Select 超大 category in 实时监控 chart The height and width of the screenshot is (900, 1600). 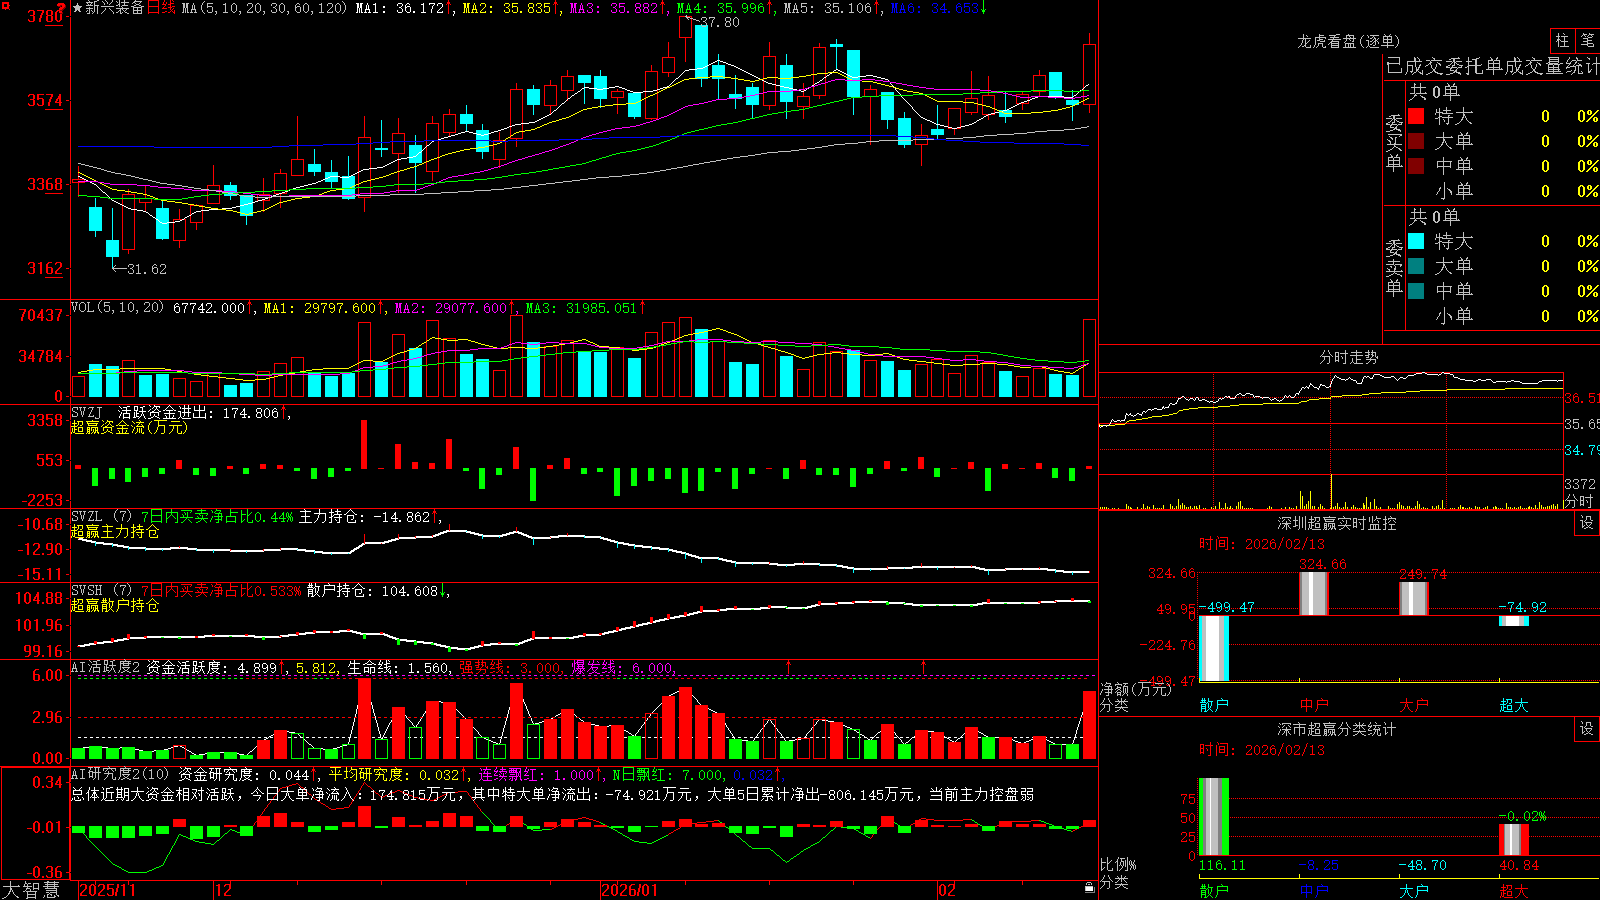click(x=1514, y=705)
